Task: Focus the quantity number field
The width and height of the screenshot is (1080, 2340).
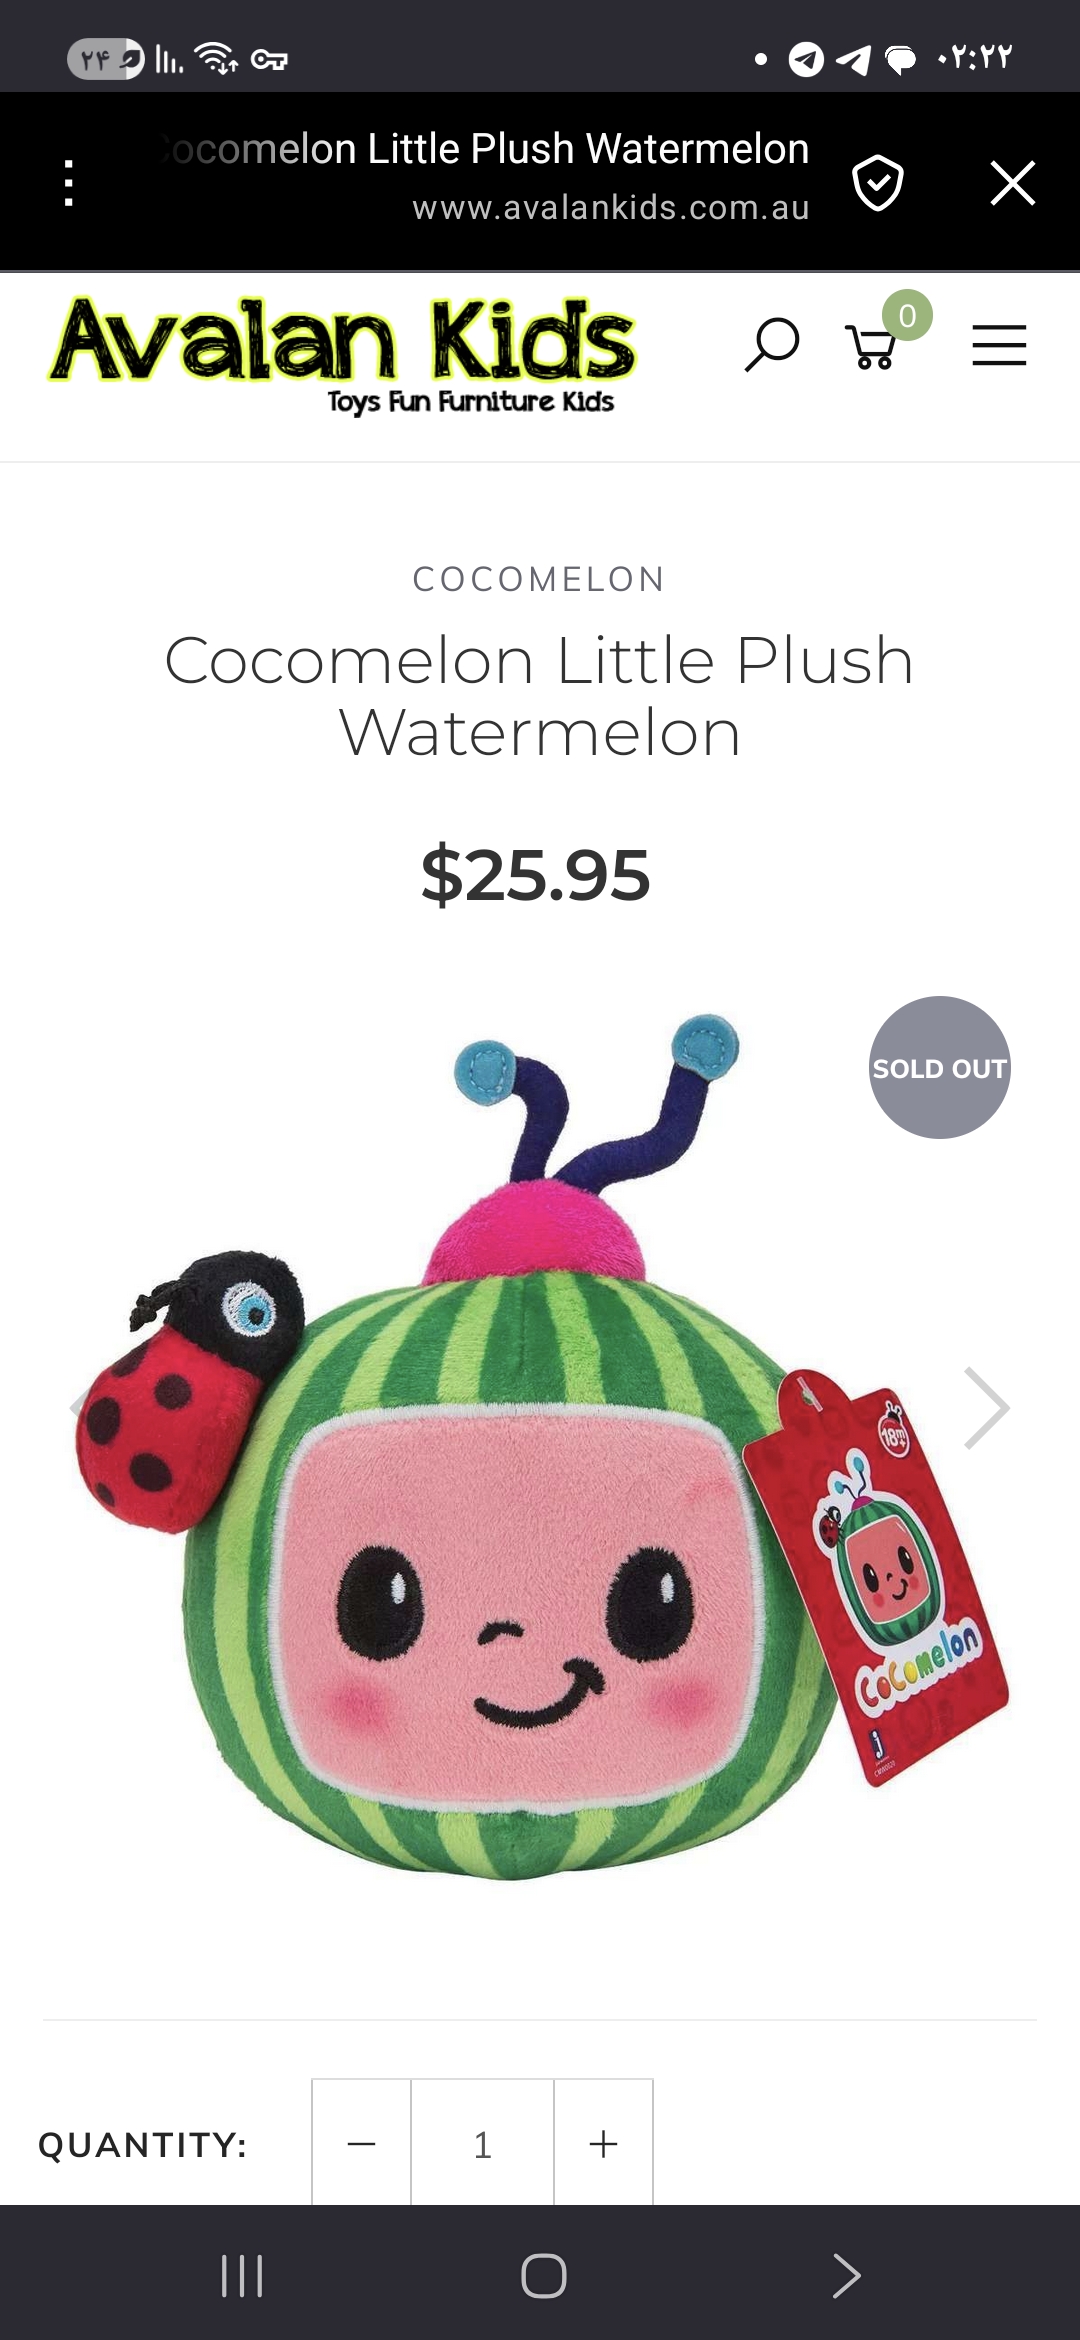Action: click(x=482, y=2143)
